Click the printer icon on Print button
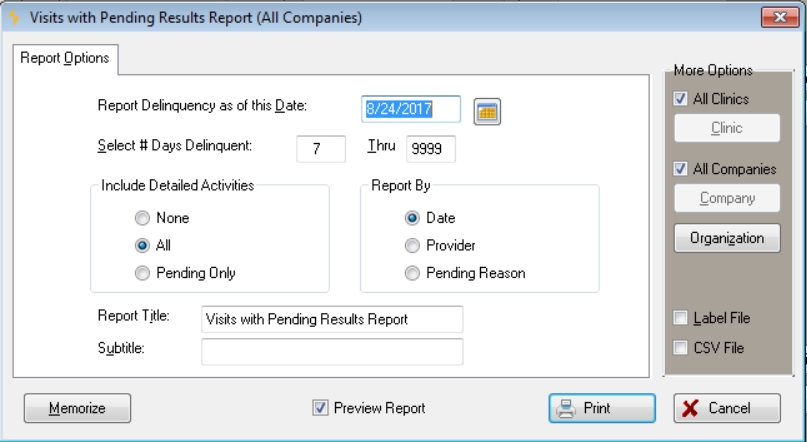 pyautogui.click(x=566, y=409)
